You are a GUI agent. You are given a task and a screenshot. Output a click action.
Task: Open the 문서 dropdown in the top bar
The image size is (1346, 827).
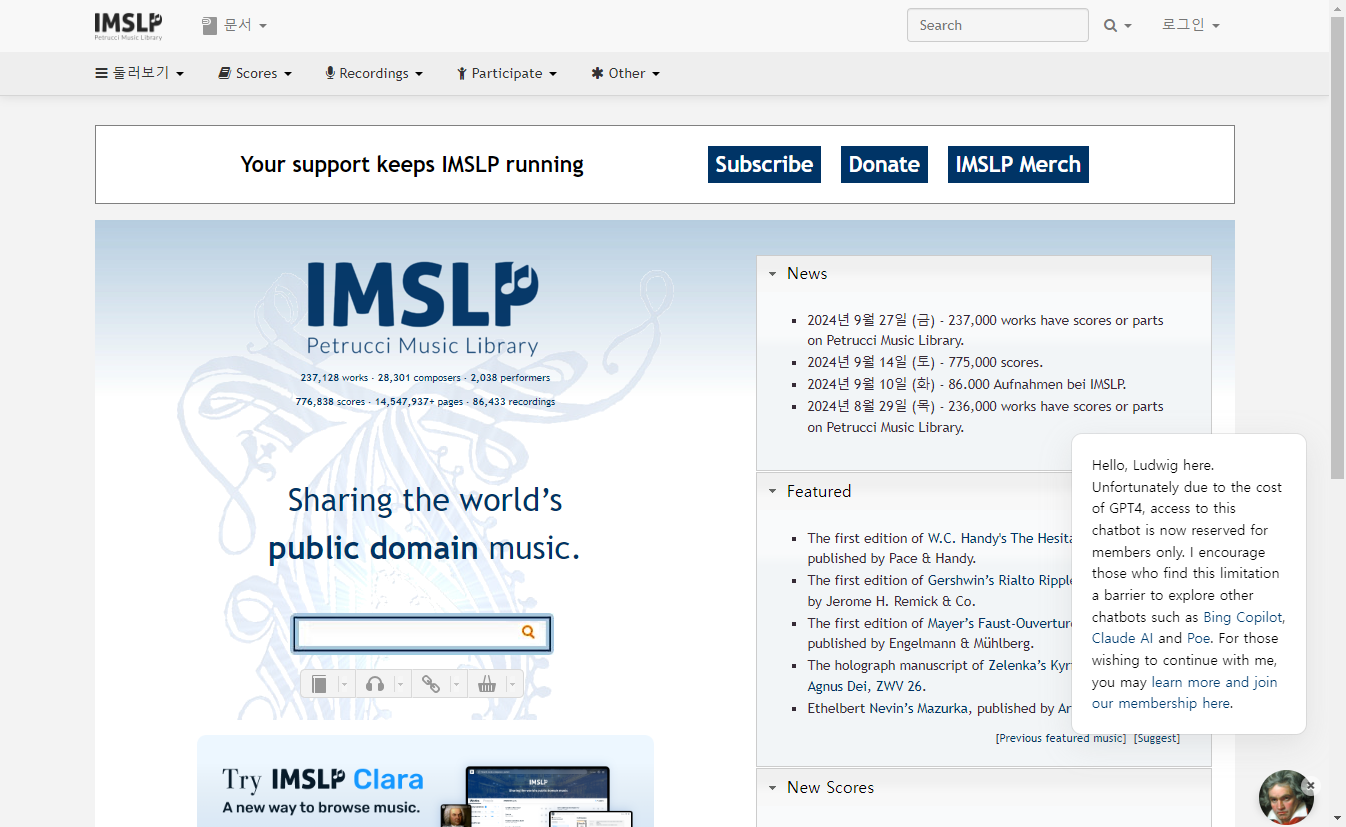[x=234, y=25]
